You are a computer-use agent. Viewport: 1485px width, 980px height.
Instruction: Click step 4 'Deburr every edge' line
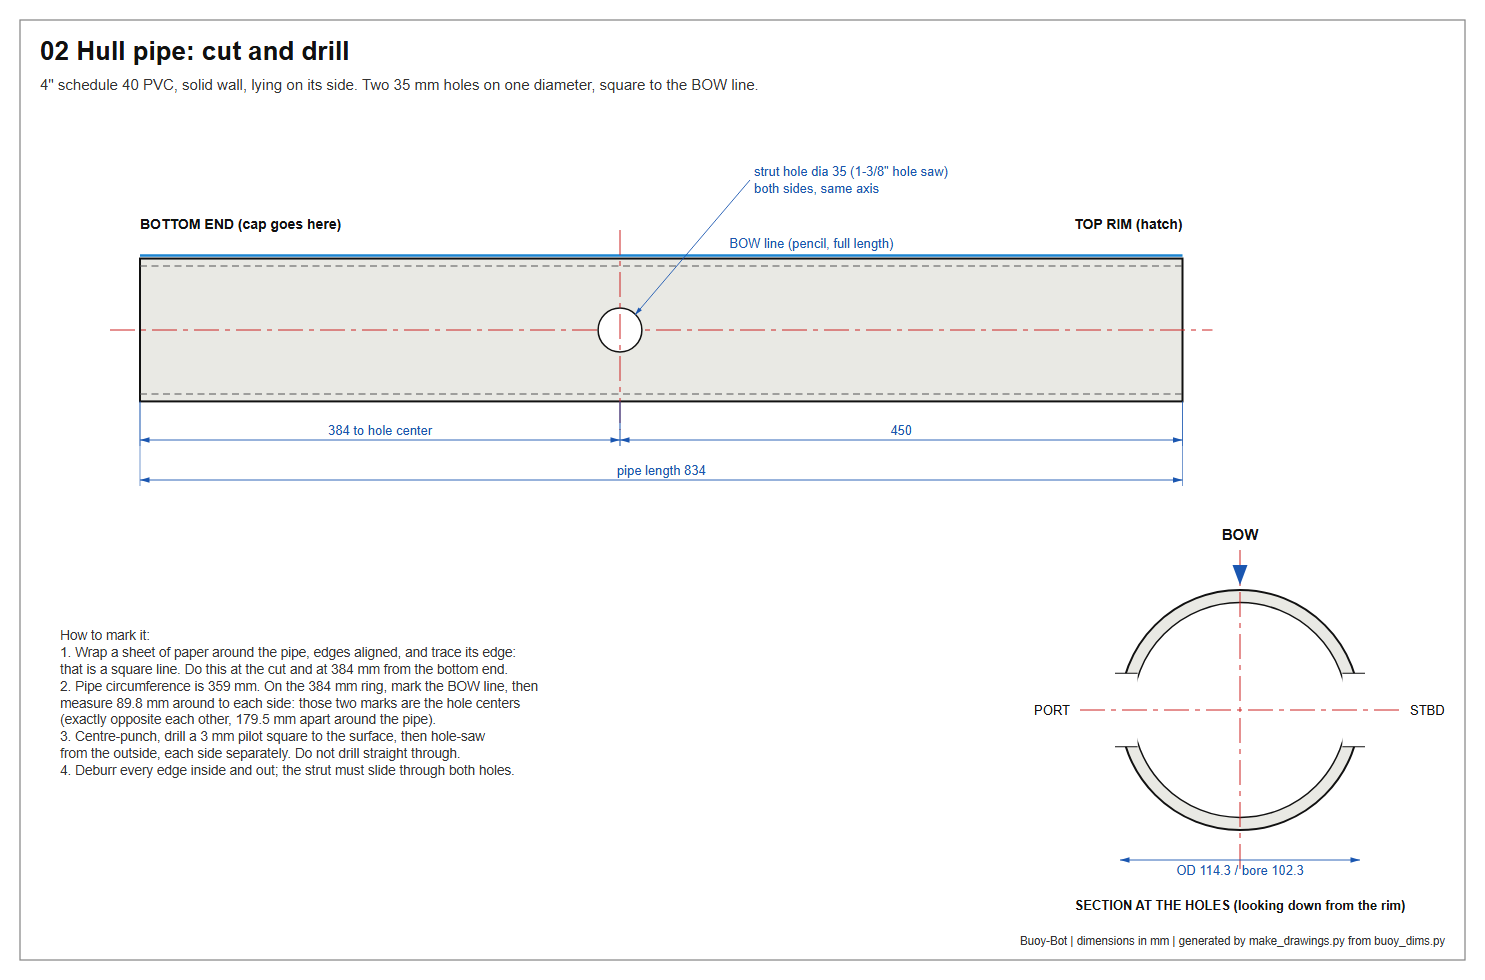click(287, 770)
